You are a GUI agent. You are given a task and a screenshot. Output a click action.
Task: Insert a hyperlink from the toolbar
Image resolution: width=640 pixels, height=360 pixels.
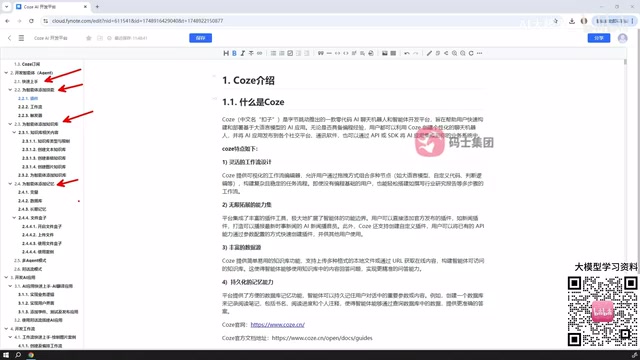point(259,53)
